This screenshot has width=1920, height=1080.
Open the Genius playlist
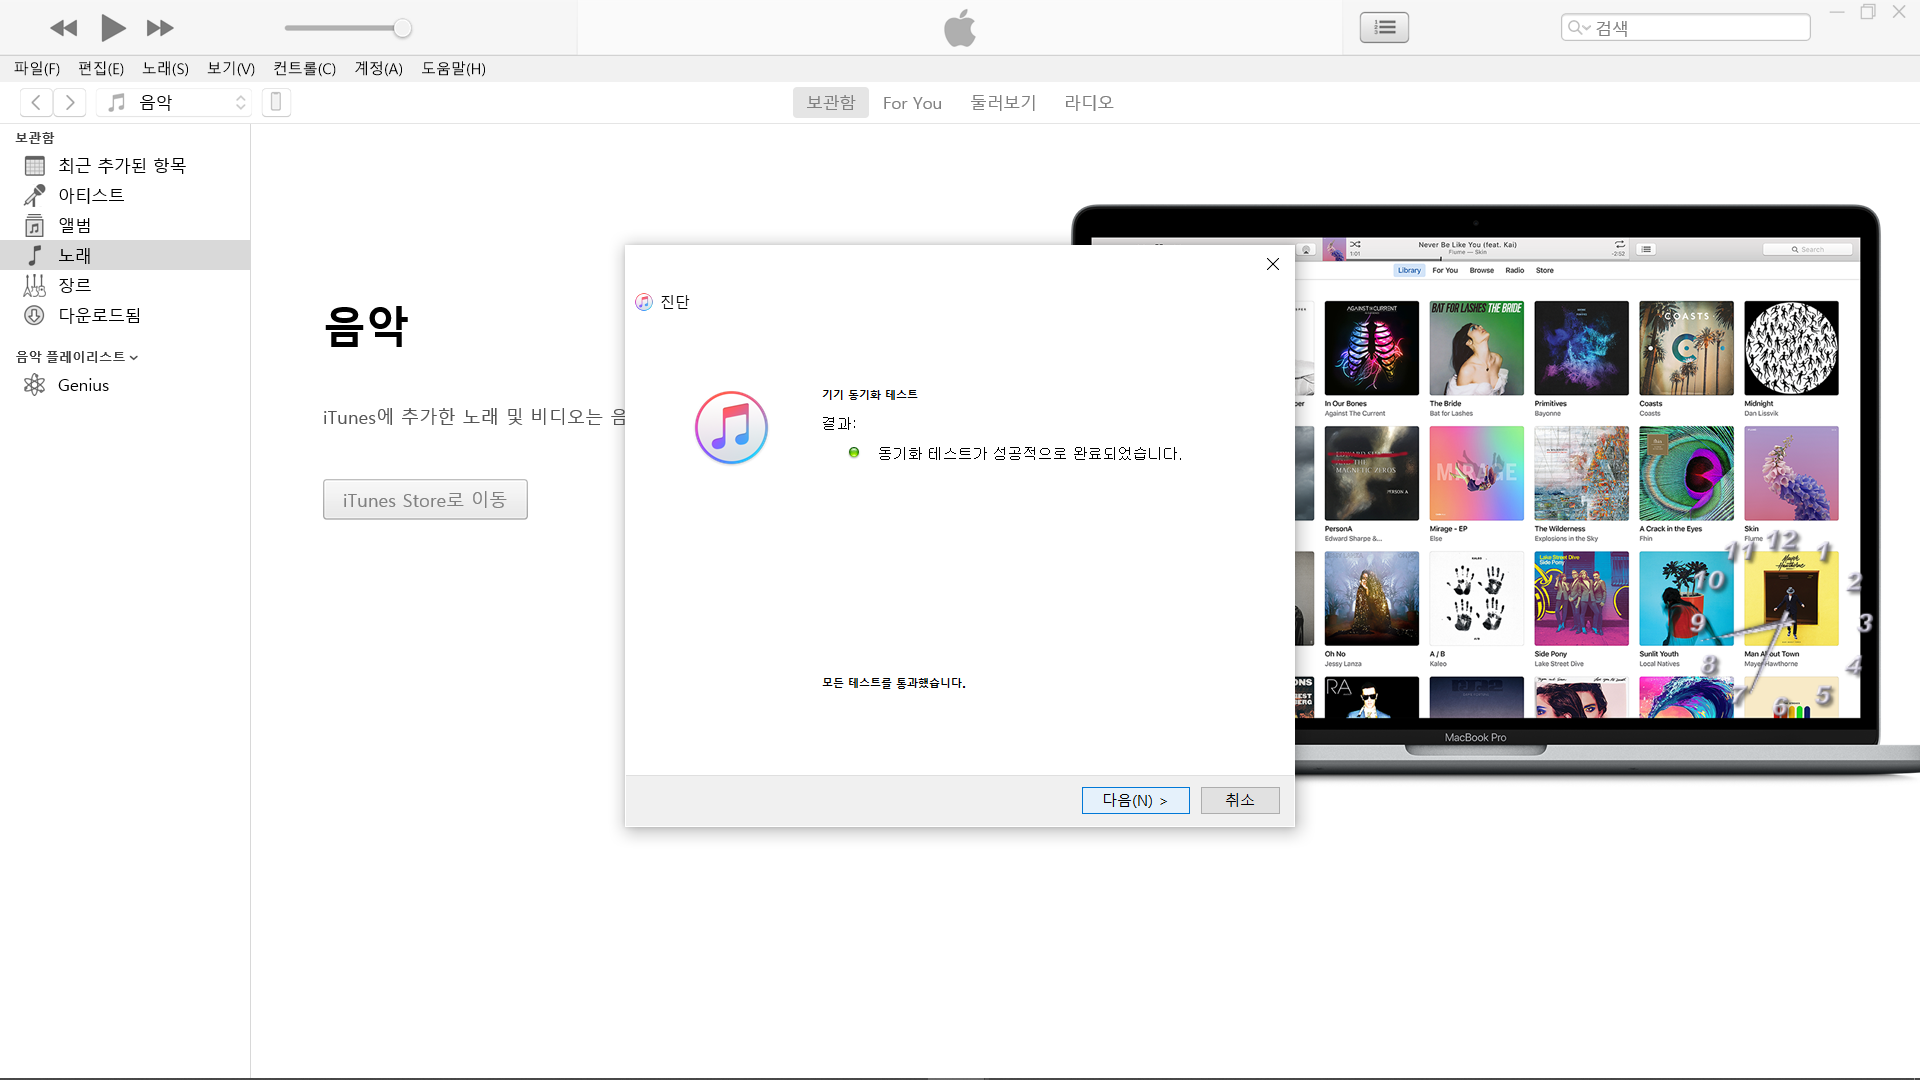tap(125, 385)
